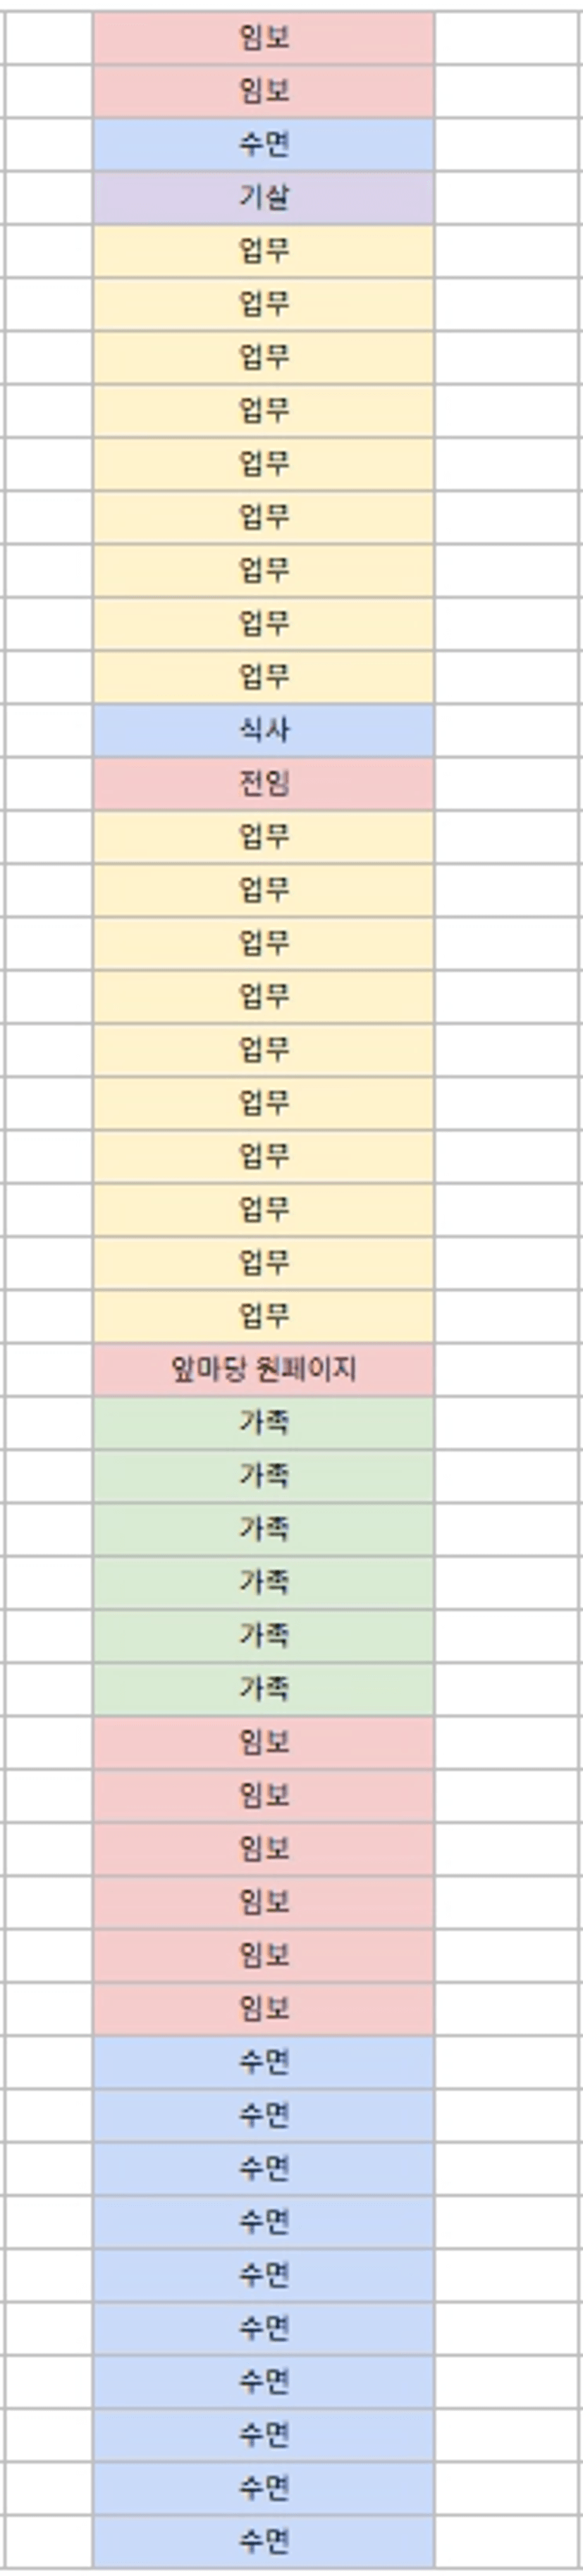The height and width of the screenshot is (2576, 583).
Task: Select the last green 가족 cell
Action: 264,1688
